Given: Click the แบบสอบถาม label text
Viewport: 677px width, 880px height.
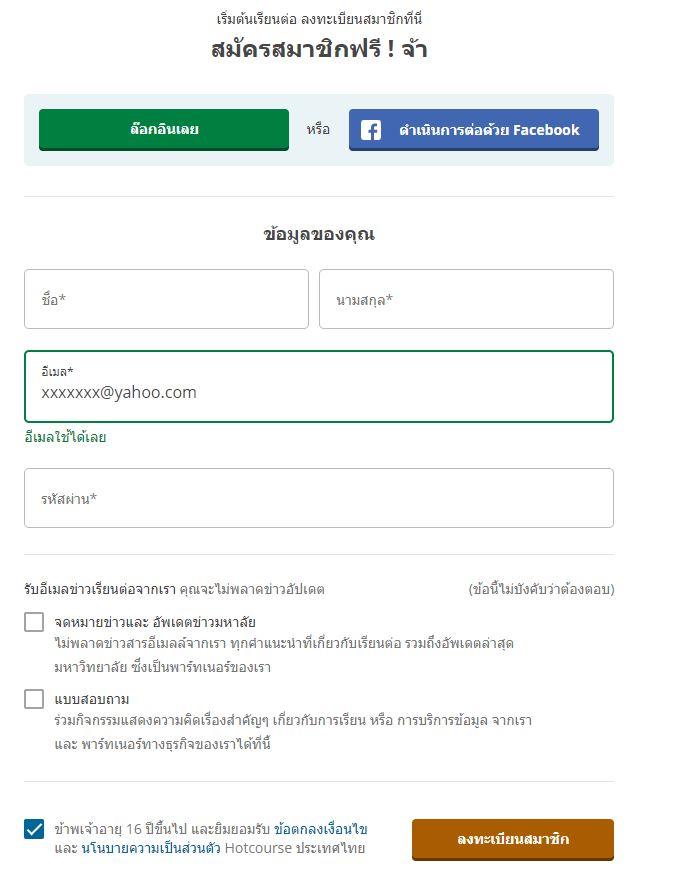Looking at the screenshot, I should [92, 699].
